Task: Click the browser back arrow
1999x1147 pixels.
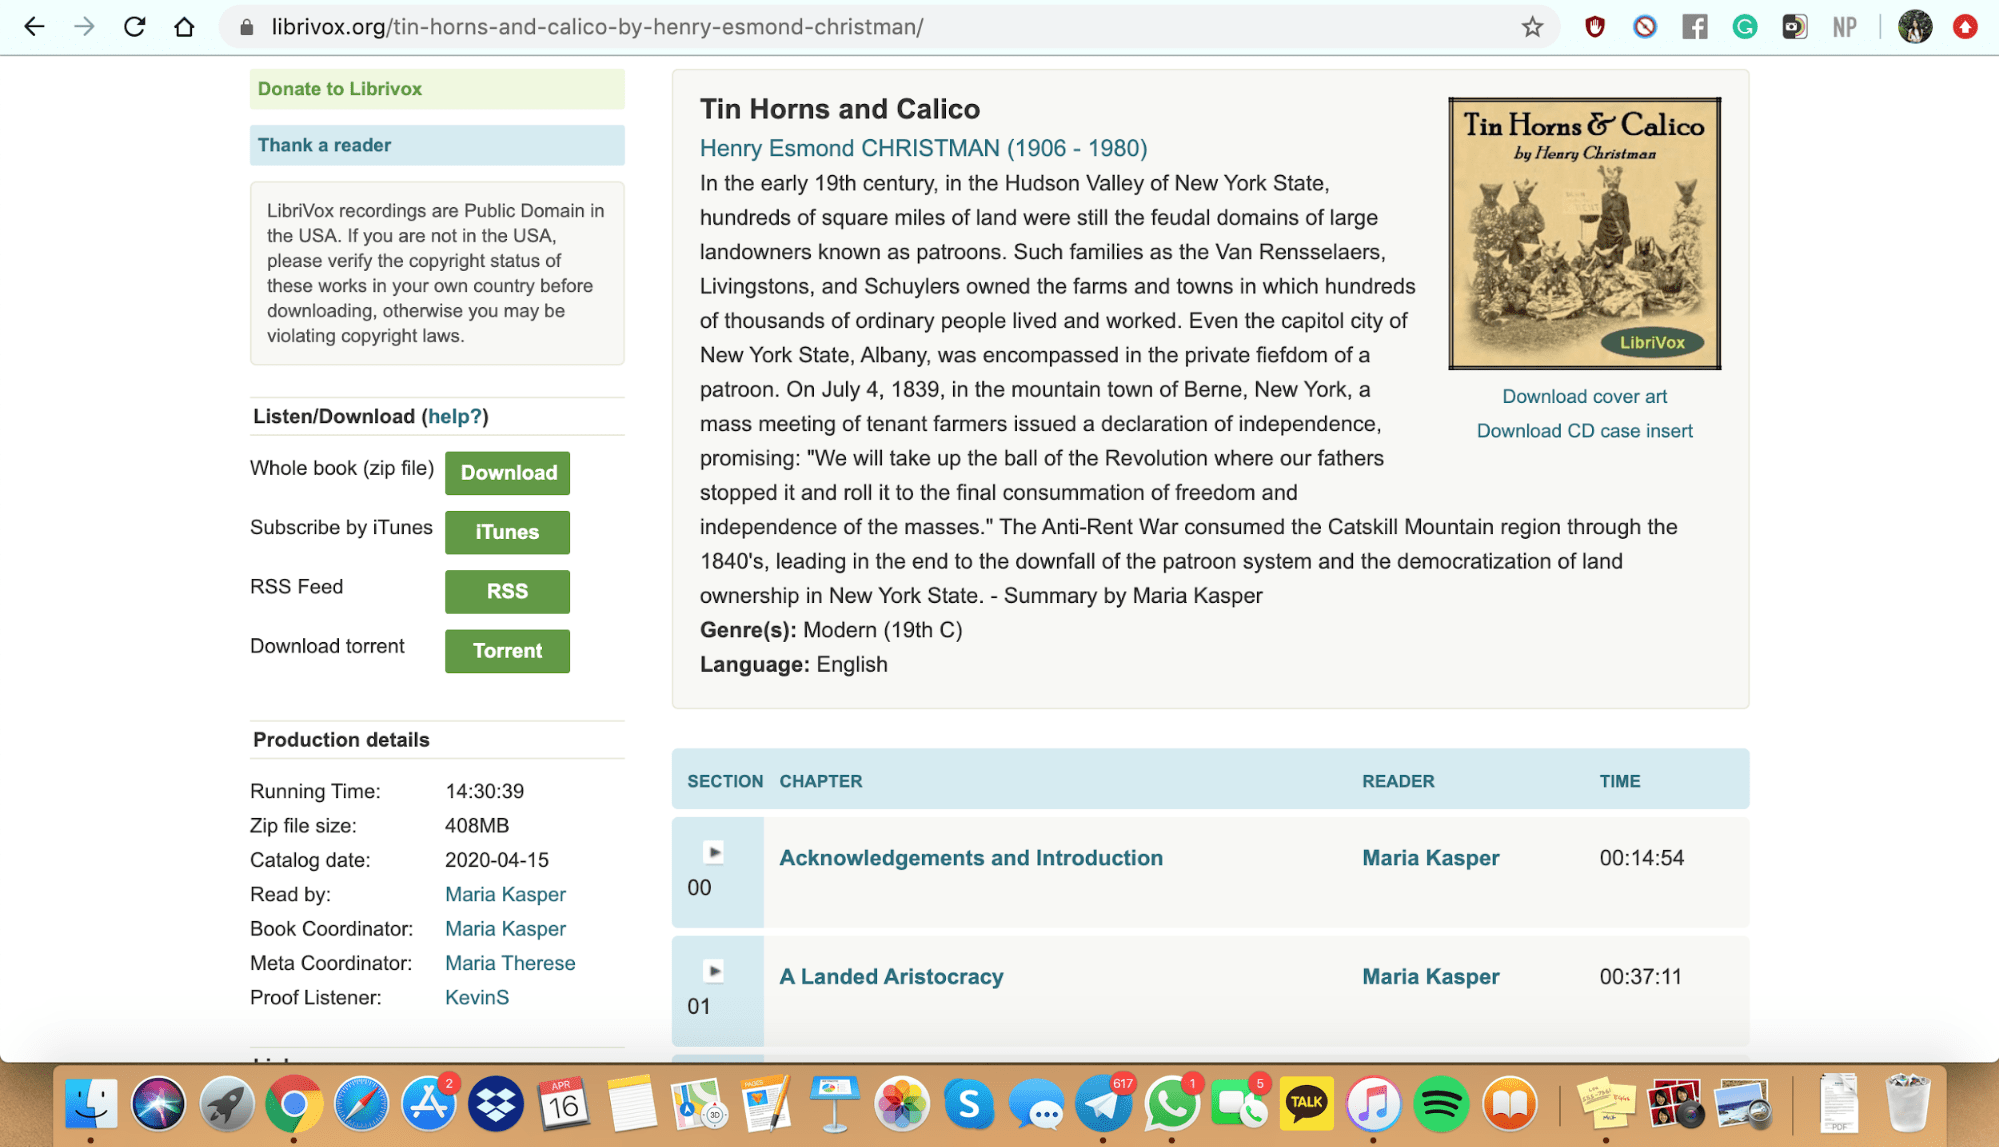Action: [34, 27]
